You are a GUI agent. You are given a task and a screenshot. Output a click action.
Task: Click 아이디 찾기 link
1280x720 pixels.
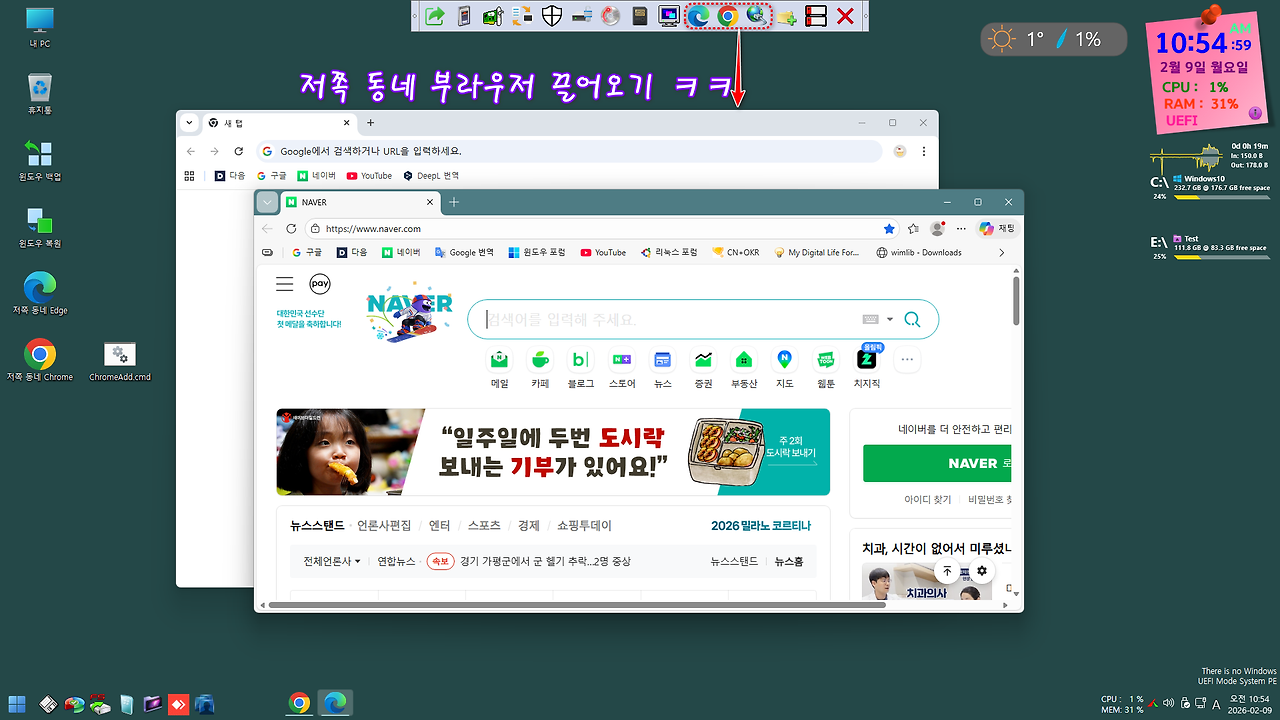[x=928, y=499]
